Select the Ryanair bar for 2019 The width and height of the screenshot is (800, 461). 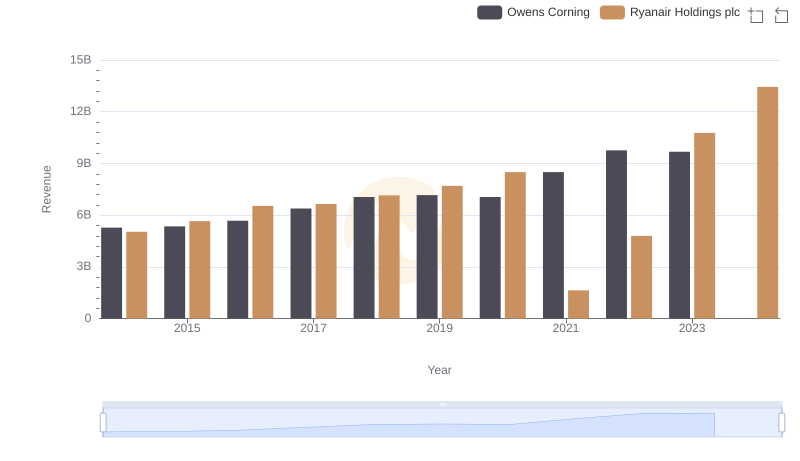(x=452, y=252)
